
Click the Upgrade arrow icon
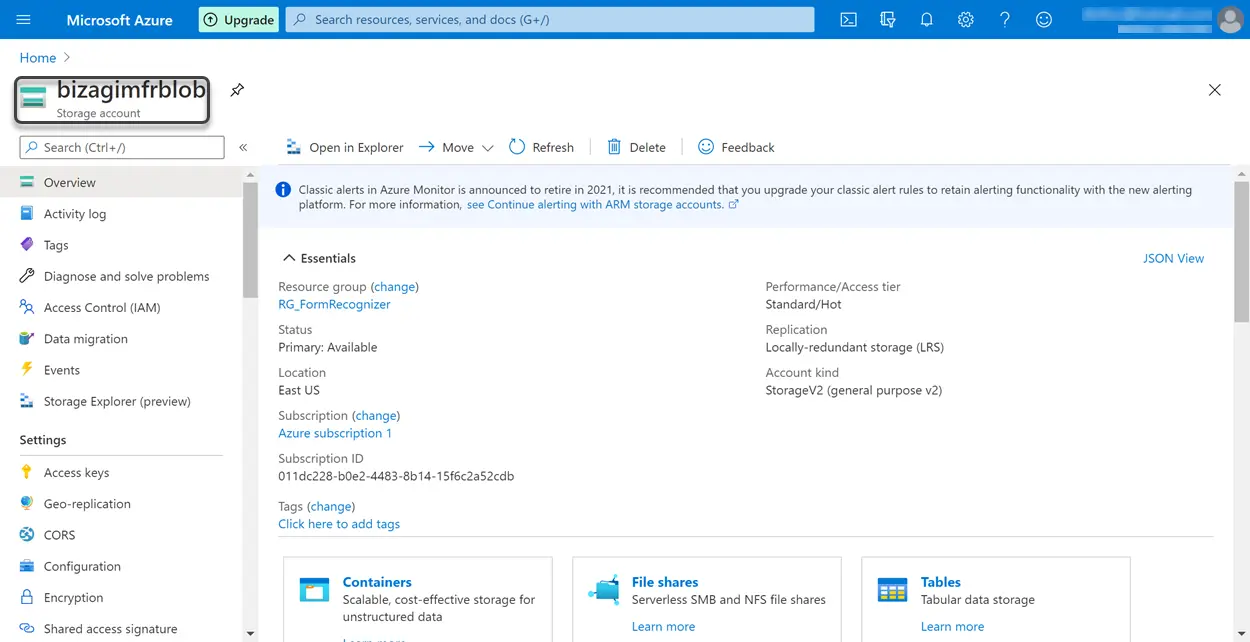210,19
